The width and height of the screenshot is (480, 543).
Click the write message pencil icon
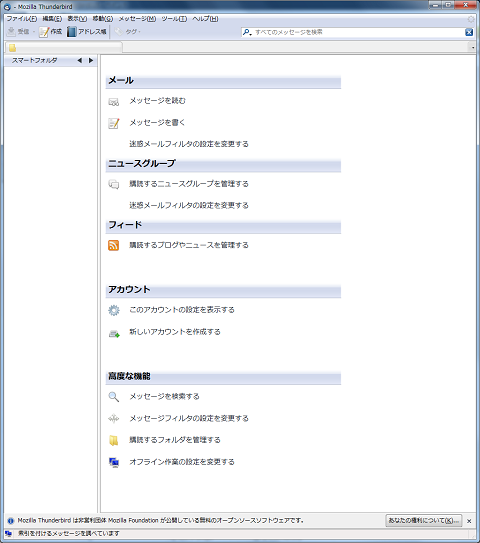point(114,123)
